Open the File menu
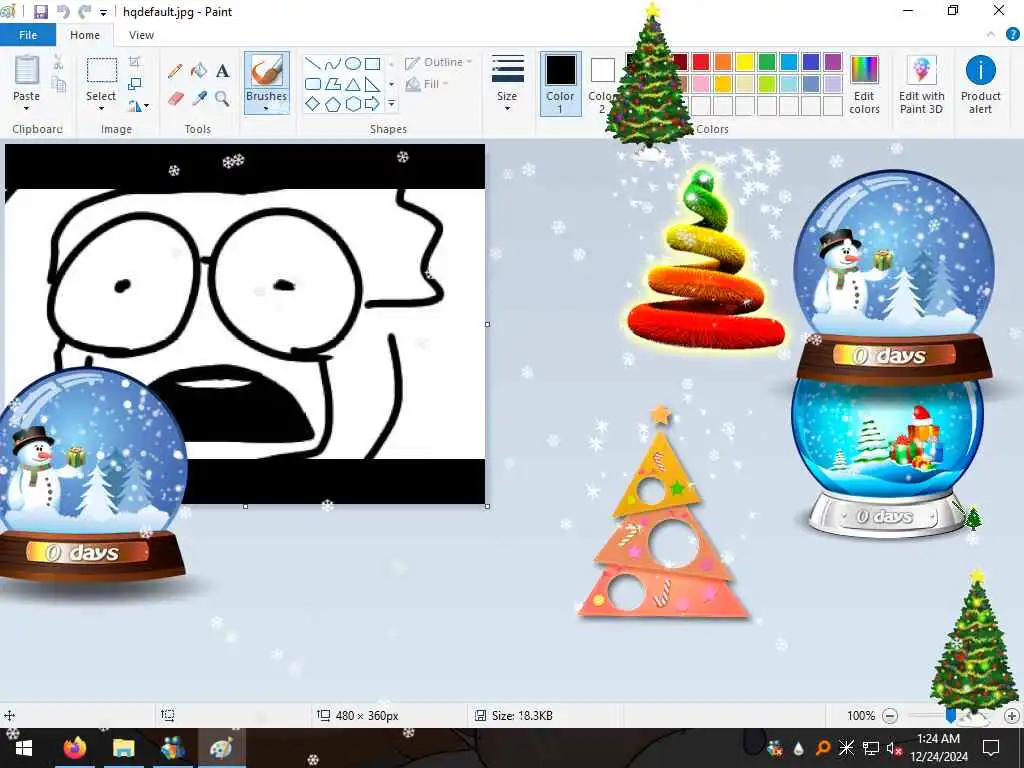Image resolution: width=1024 pixels, height=768 pixels. (28, 35)
